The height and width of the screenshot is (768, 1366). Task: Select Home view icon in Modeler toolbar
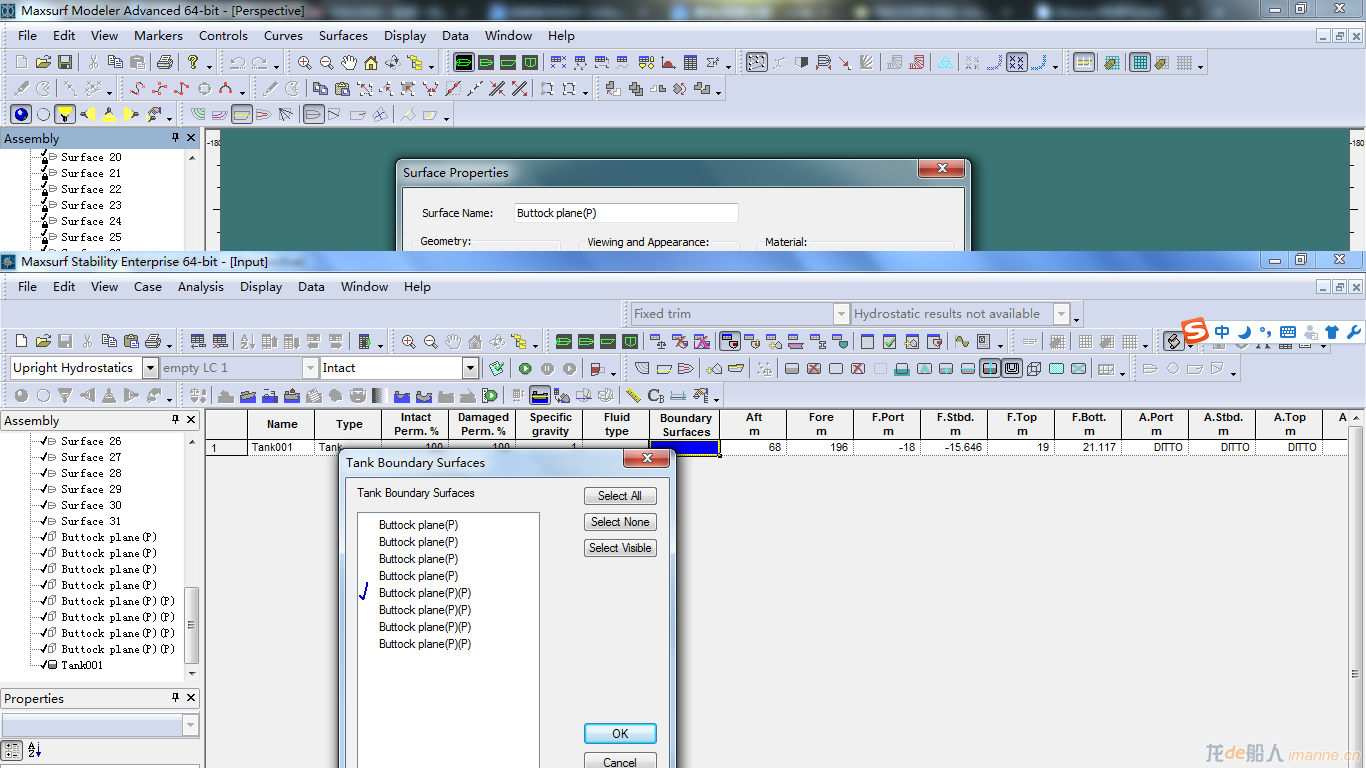point(370,62)
